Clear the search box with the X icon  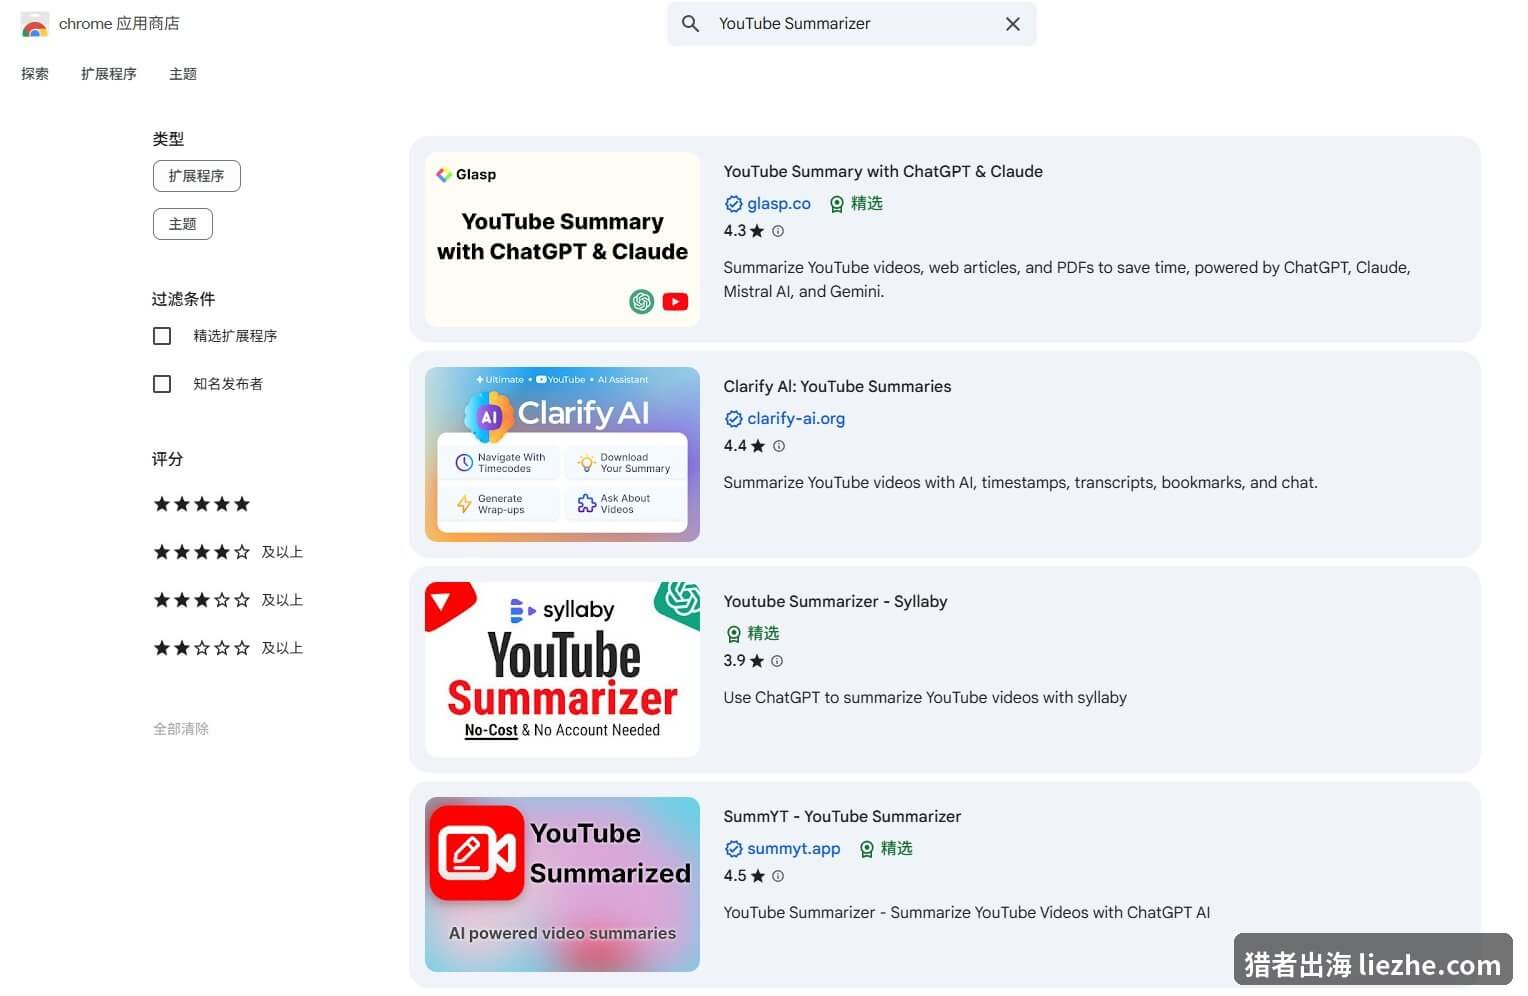(1012, 23)
